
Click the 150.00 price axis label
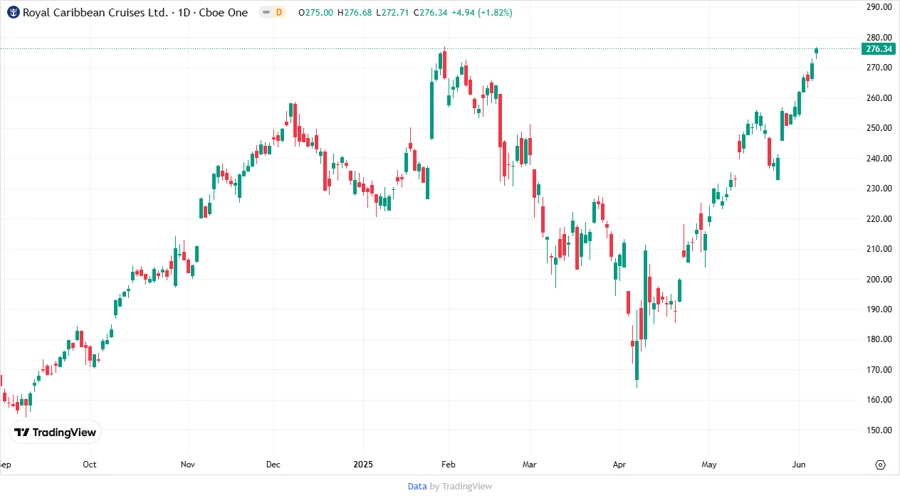879,430
